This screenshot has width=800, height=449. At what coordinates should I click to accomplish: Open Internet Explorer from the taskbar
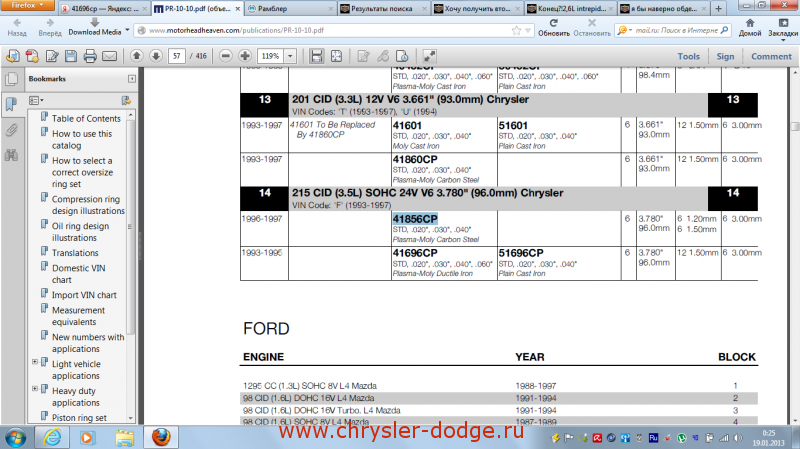click(x=52, y=437)
